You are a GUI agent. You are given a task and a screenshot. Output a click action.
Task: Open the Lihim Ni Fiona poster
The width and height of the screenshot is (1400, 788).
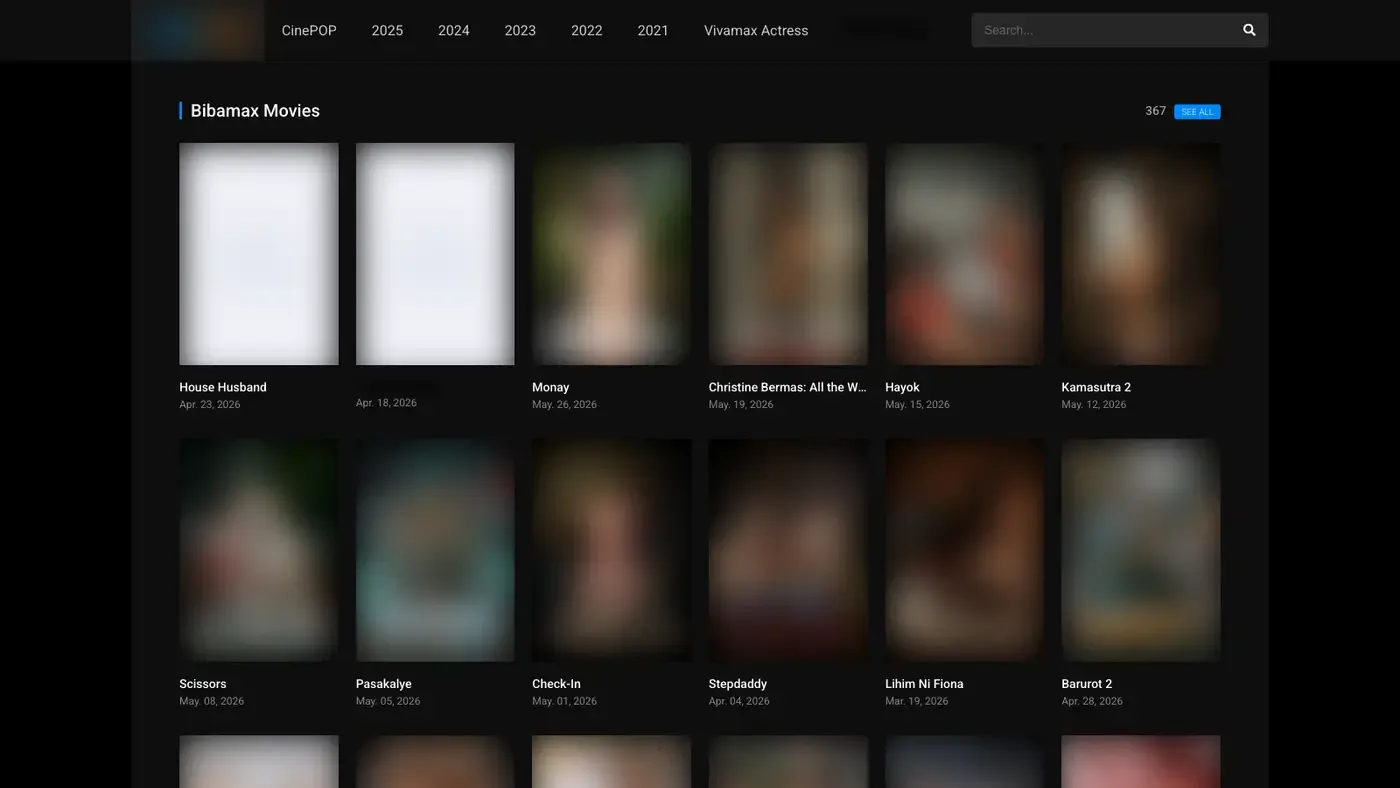pyautogui.click(x=964, y=550)
